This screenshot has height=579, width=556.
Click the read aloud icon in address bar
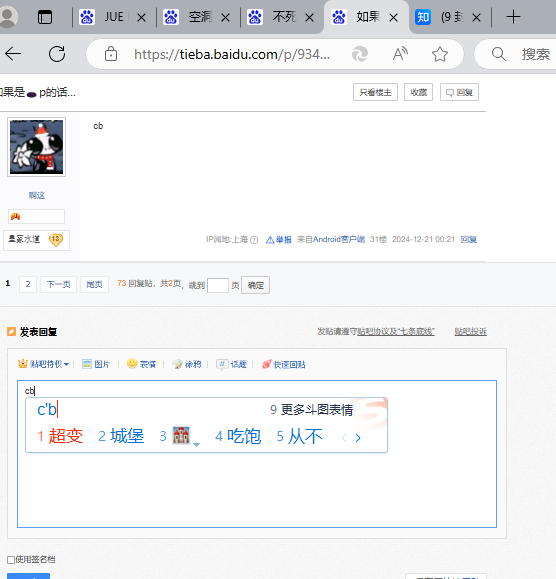click(x=400, y=54)
